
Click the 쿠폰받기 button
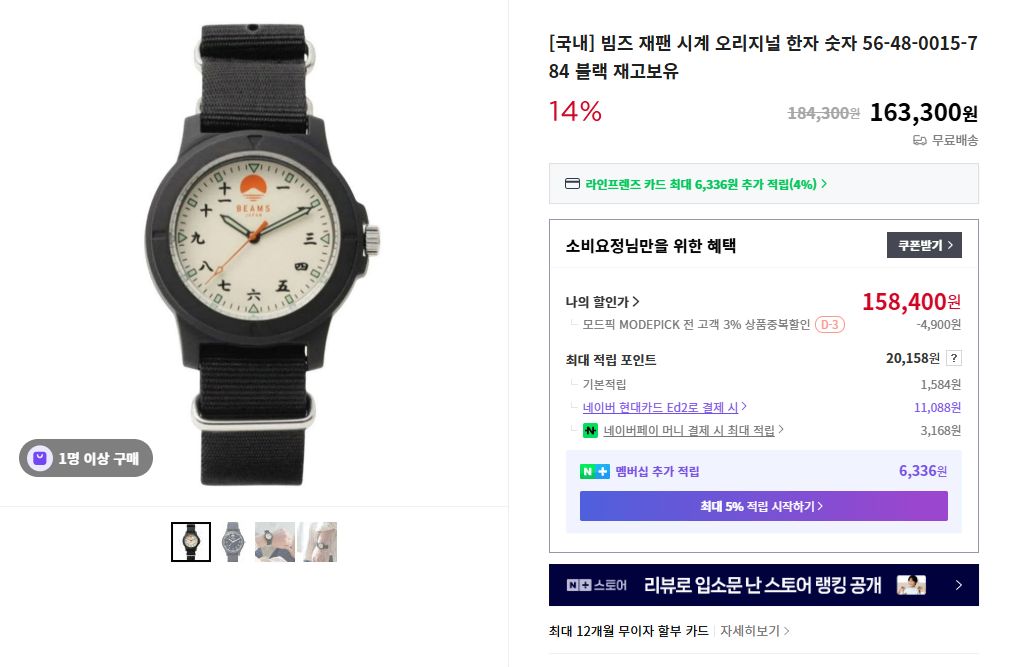(924, 245)
